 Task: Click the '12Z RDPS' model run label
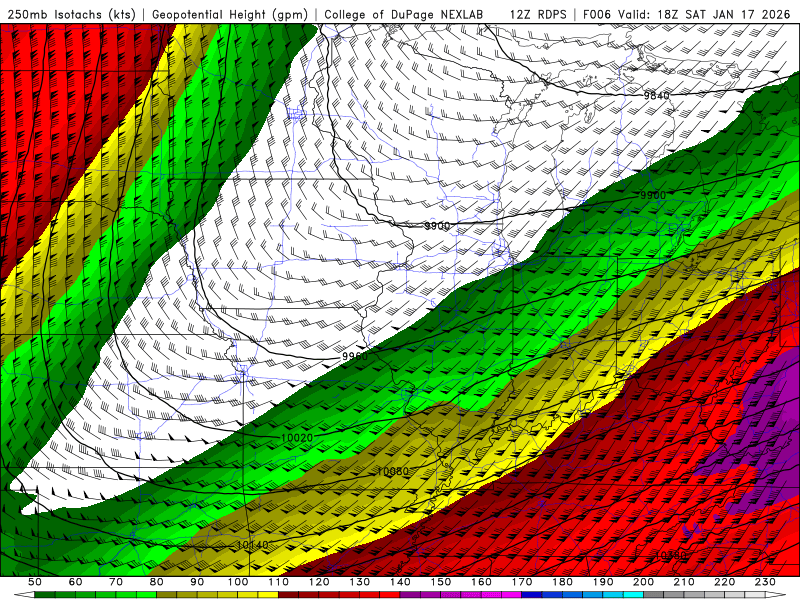538,14
